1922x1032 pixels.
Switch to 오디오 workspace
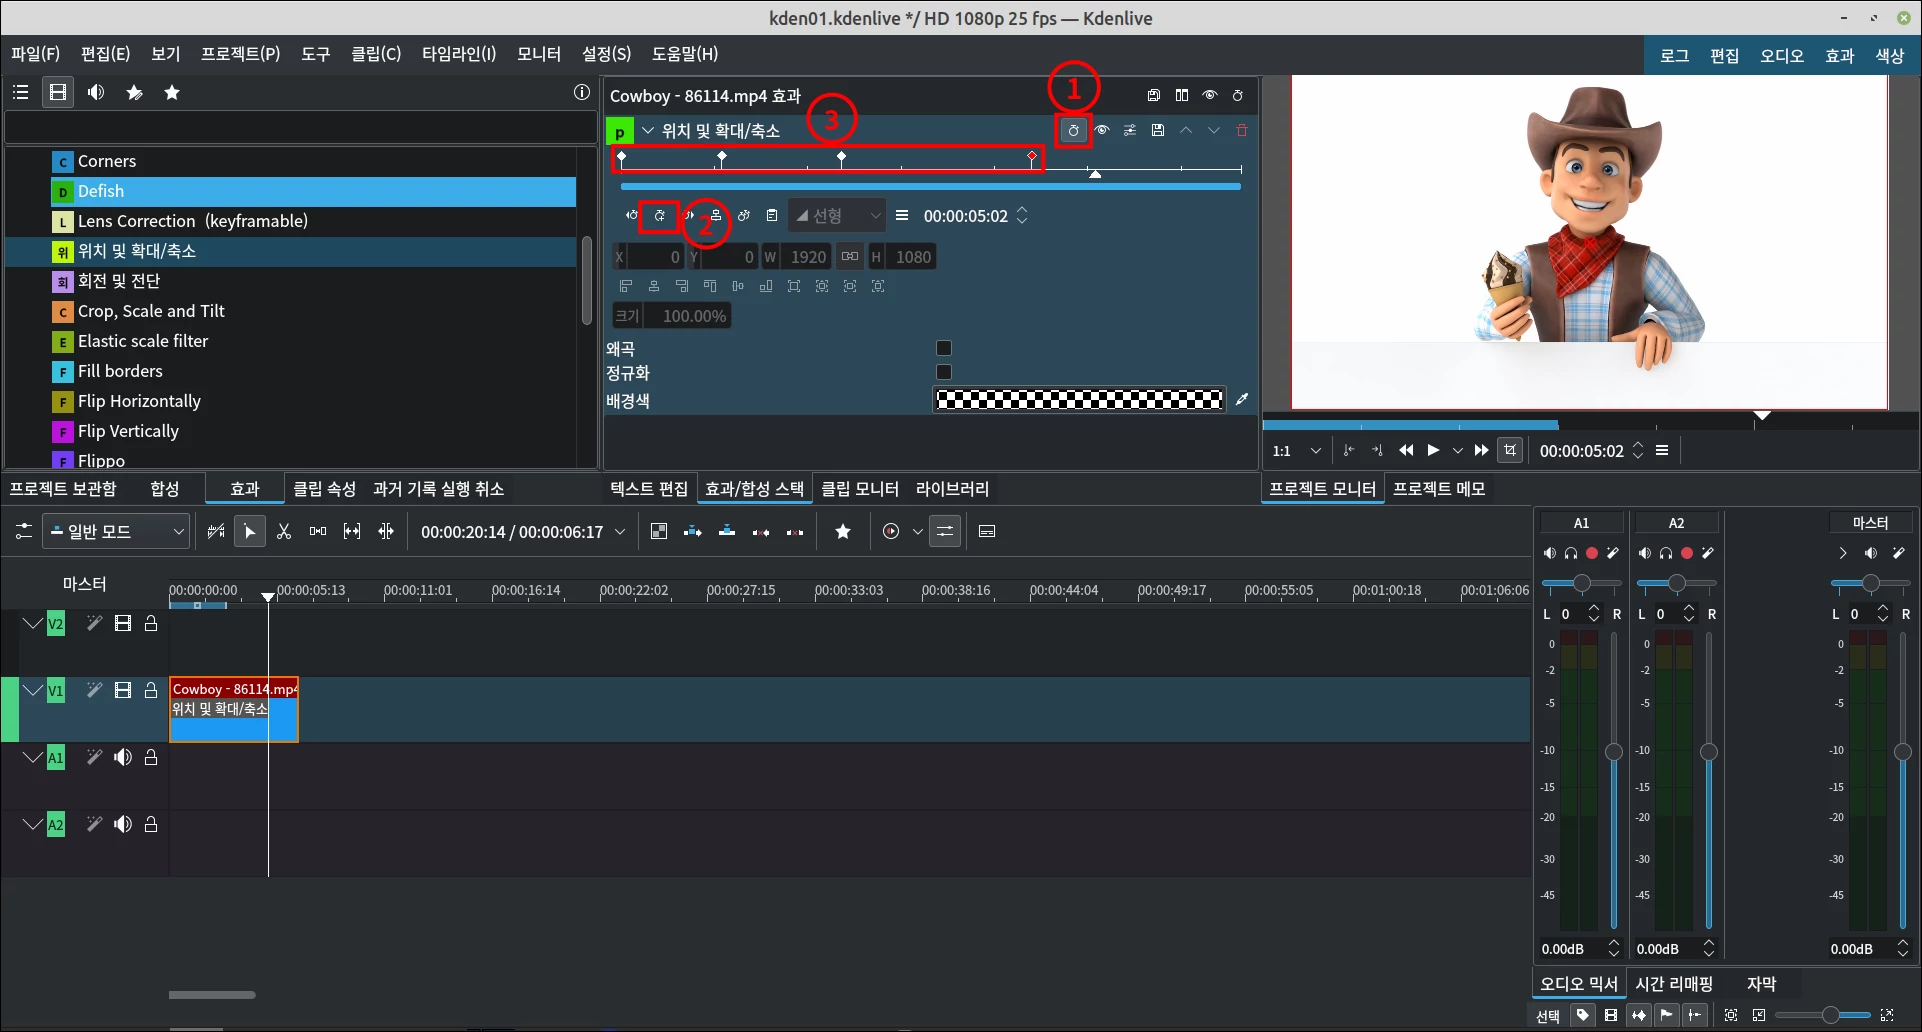pos(1782,56)
